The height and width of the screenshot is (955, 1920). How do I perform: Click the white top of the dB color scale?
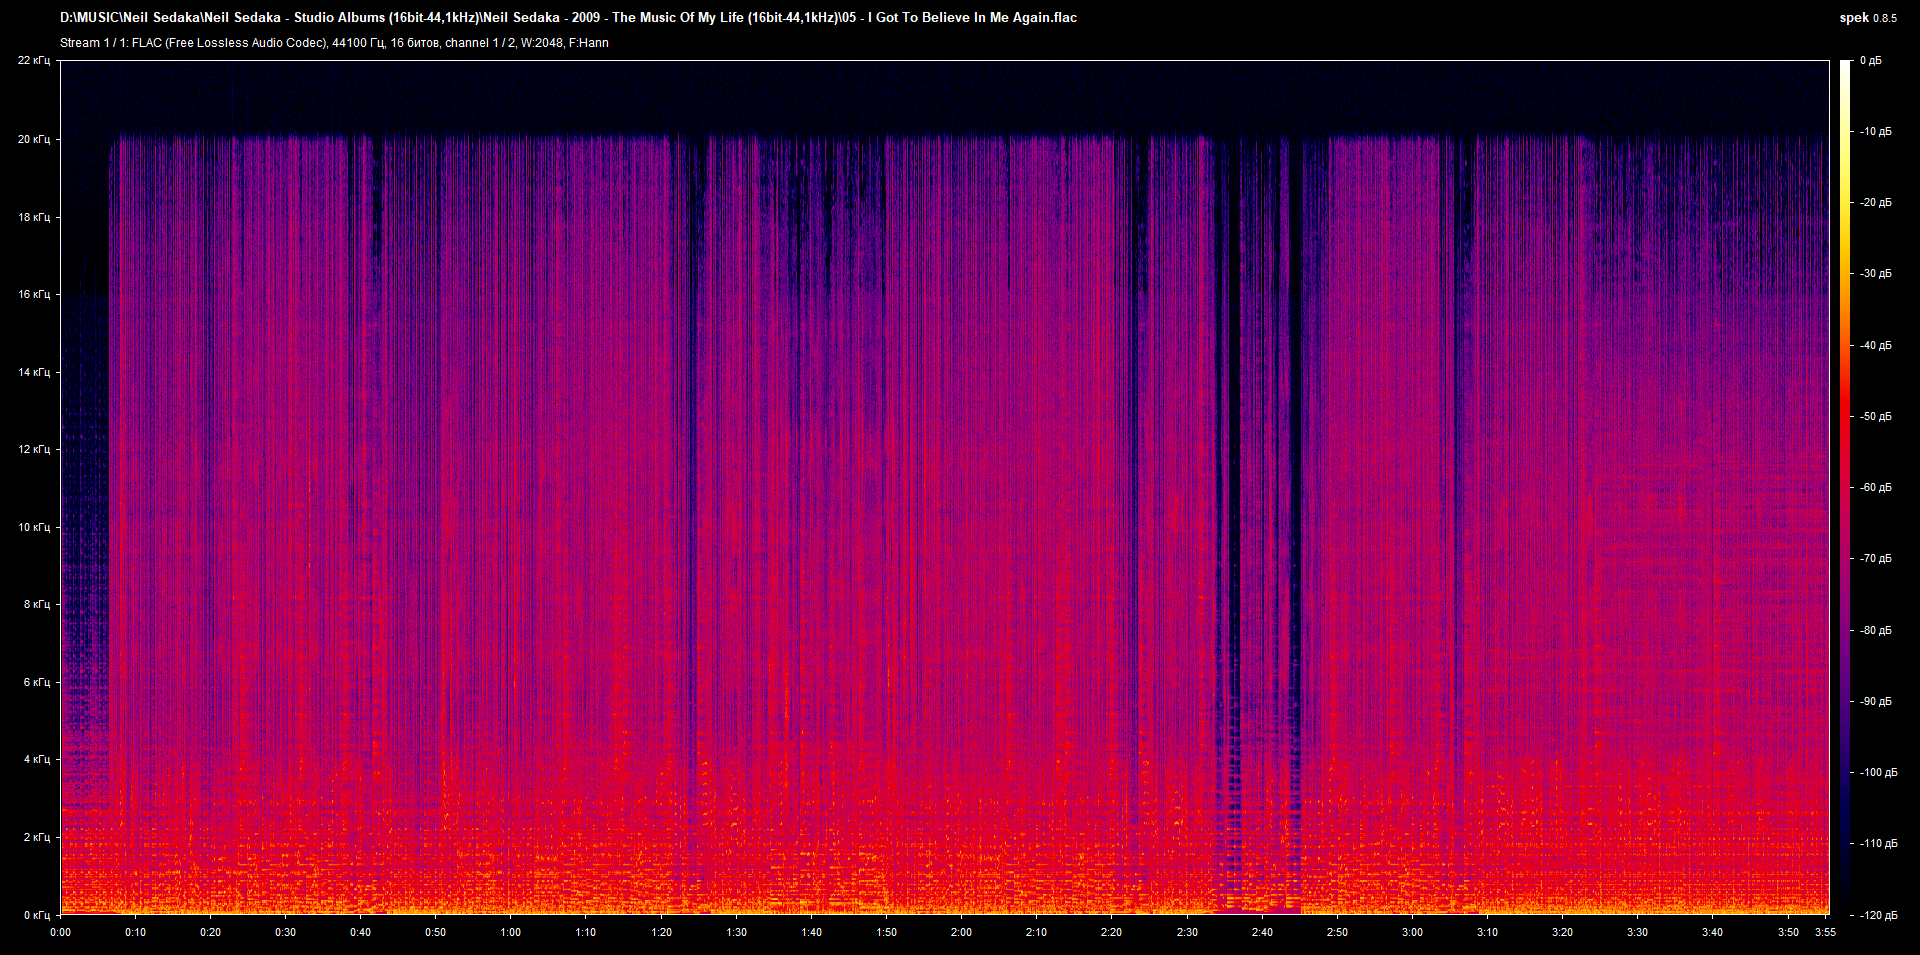(1845, 65)
